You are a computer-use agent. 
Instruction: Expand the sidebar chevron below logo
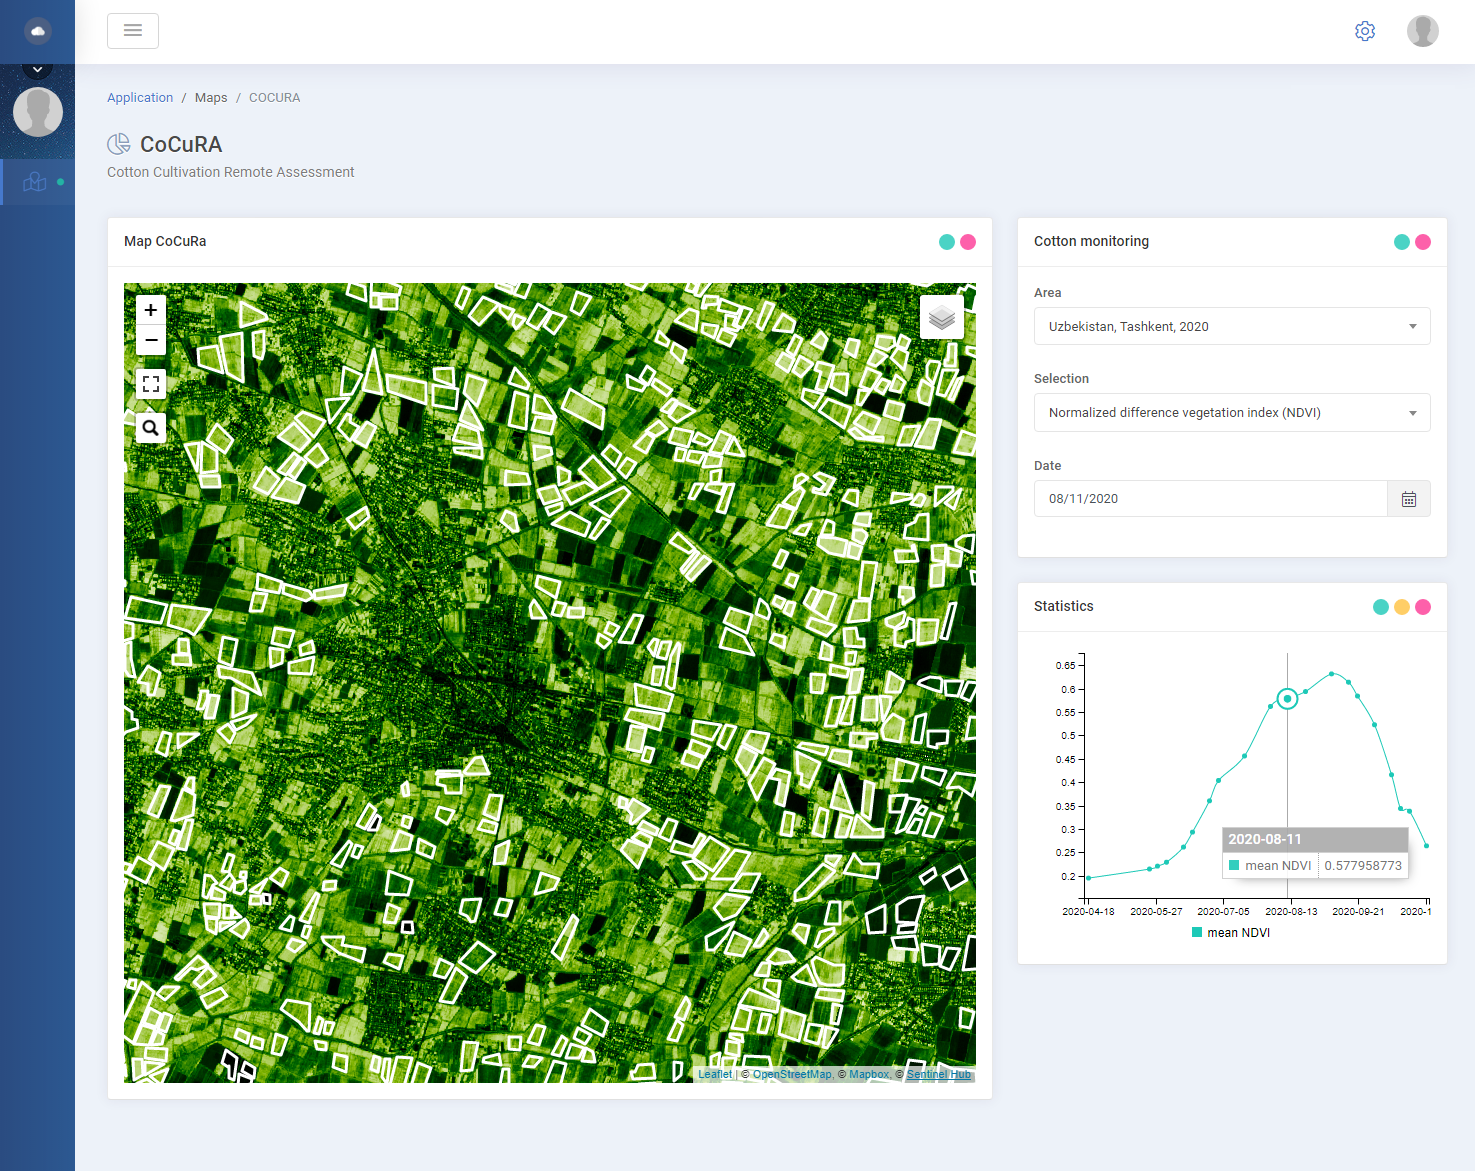(37, 70)
